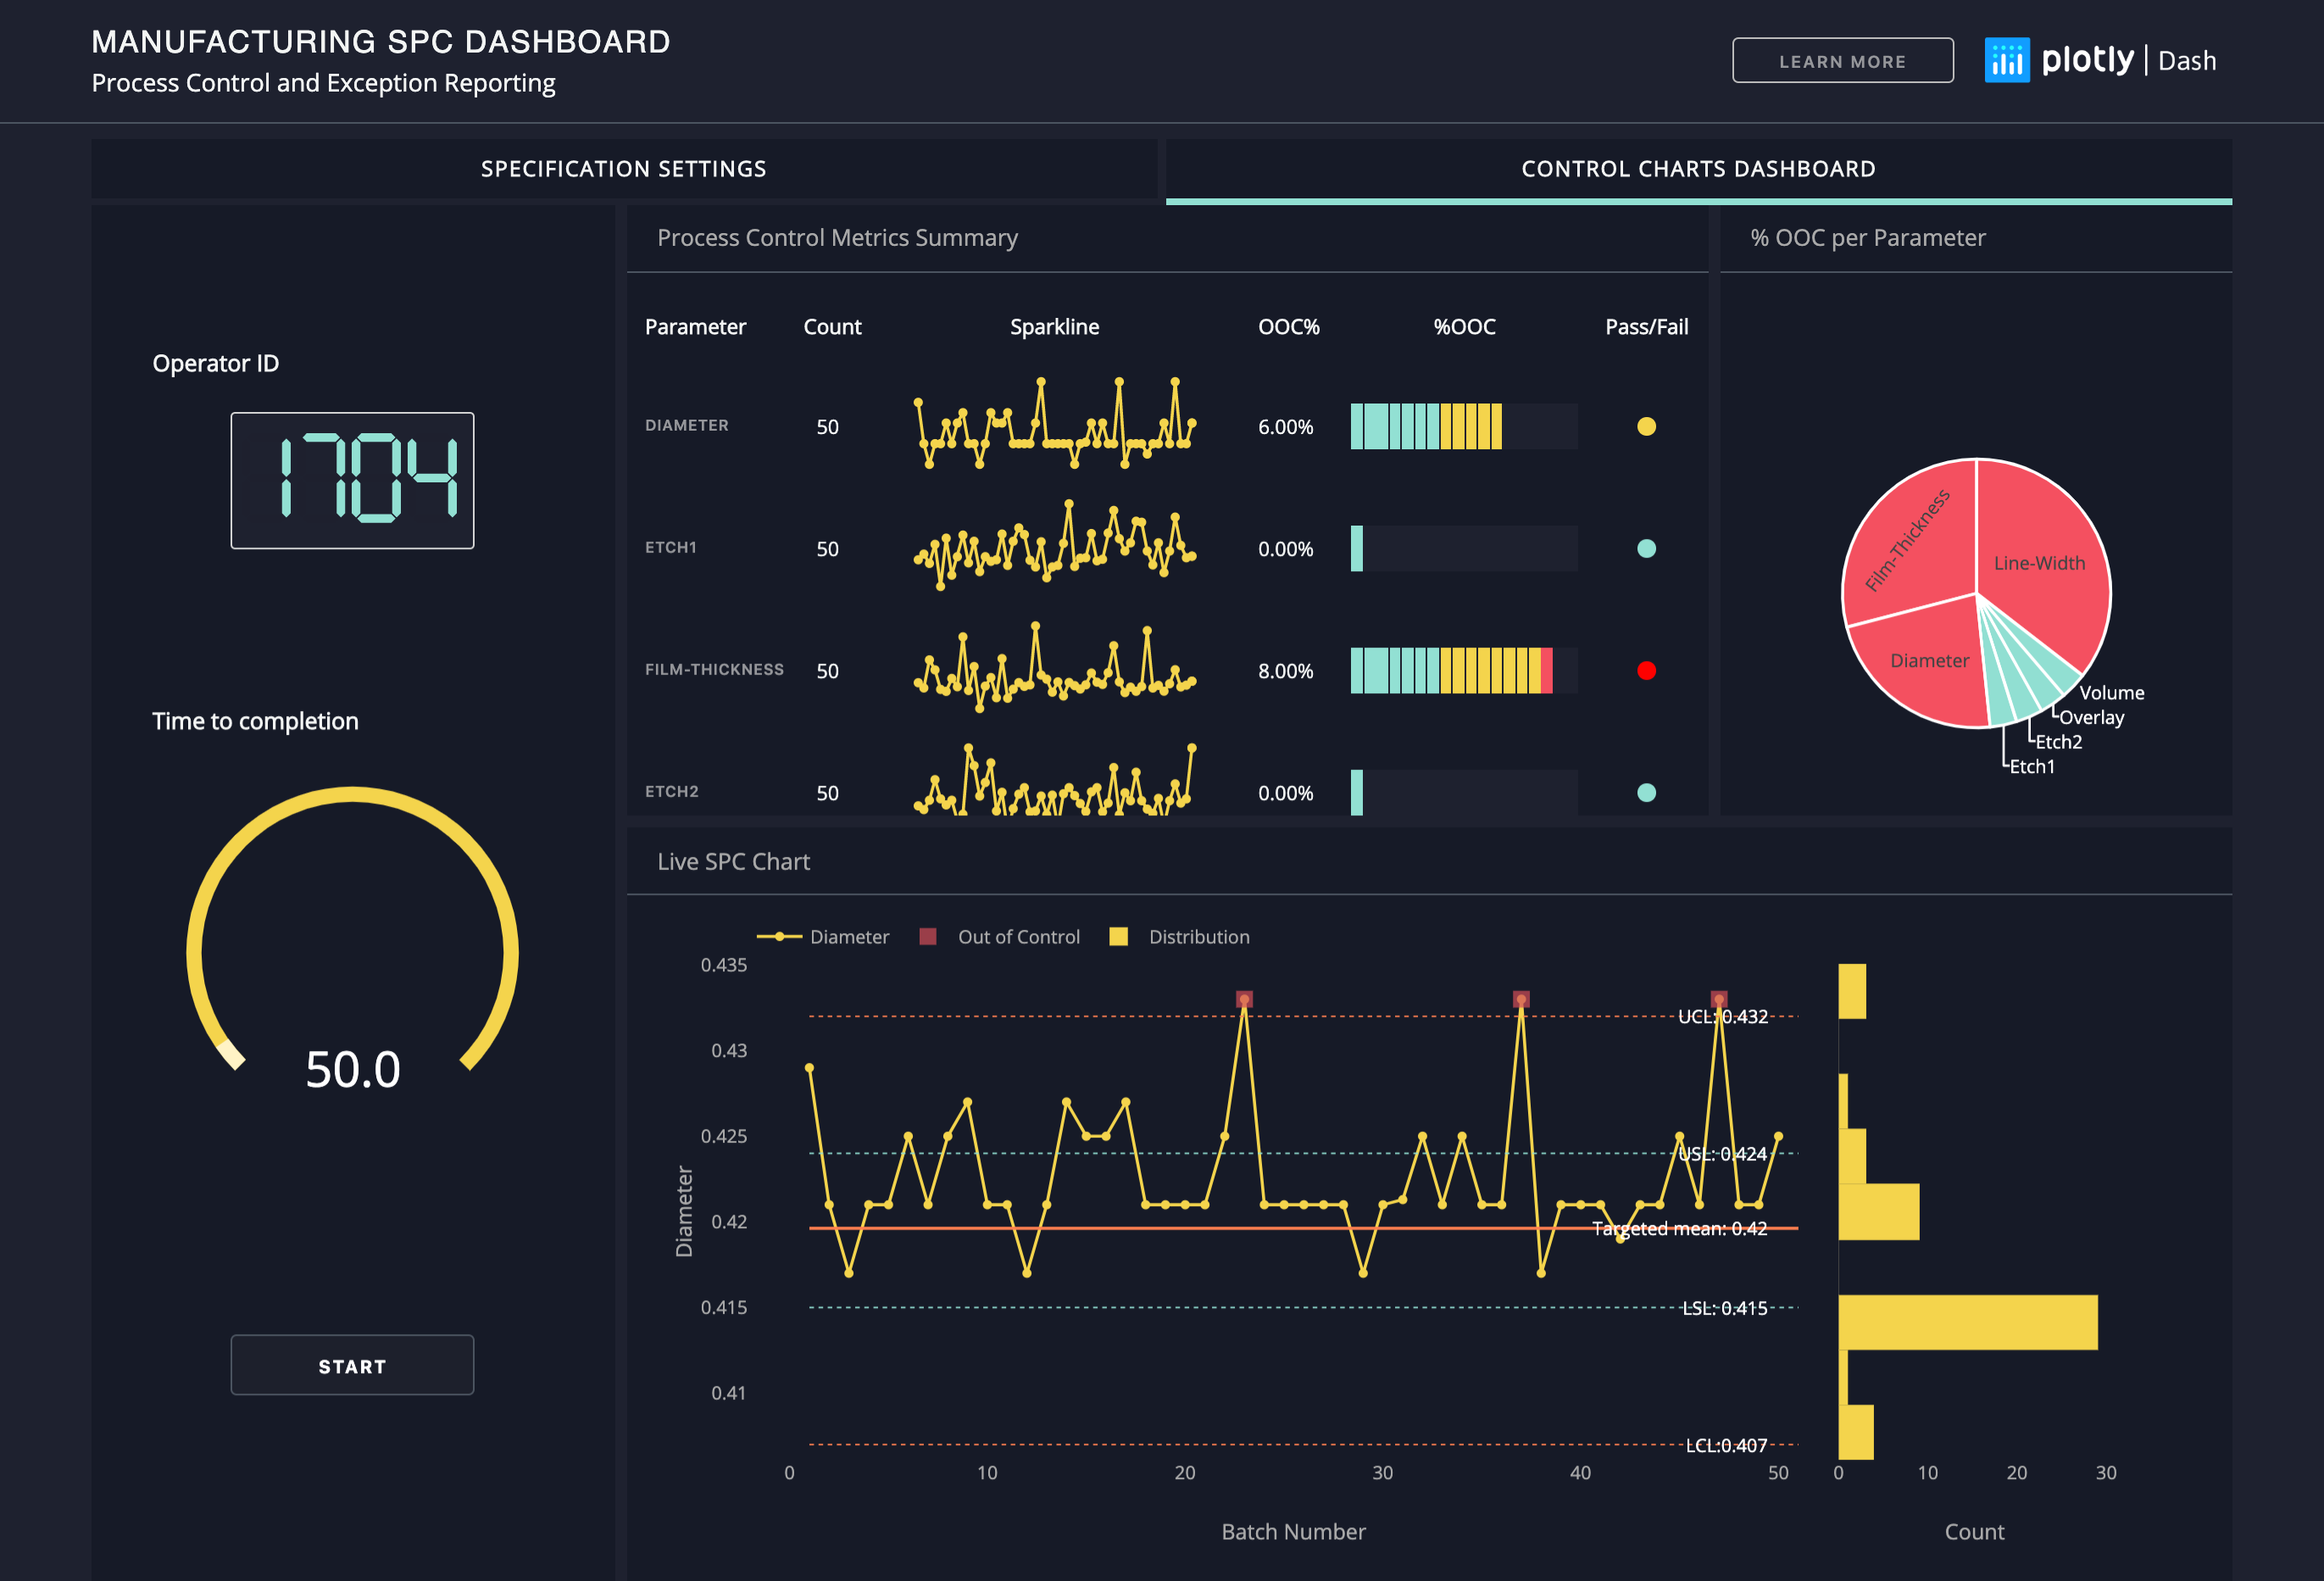This screenshot has width=2324, height=1581.
Task: Click the Etch1 teal pass/fail indicator
Action: (x=1646, y=549)
